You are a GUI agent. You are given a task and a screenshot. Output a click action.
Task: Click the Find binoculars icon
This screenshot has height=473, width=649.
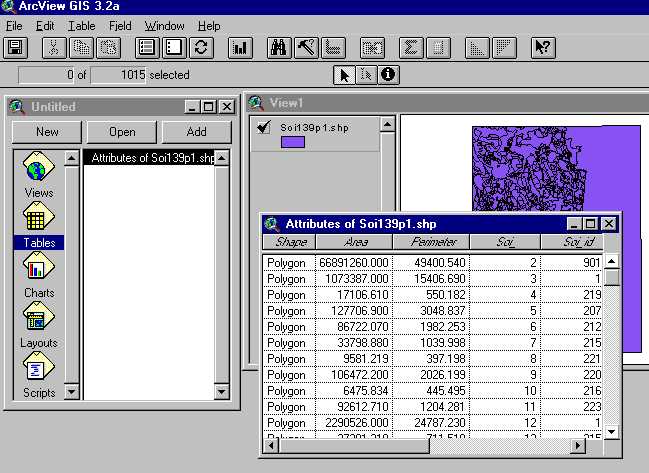279,48
